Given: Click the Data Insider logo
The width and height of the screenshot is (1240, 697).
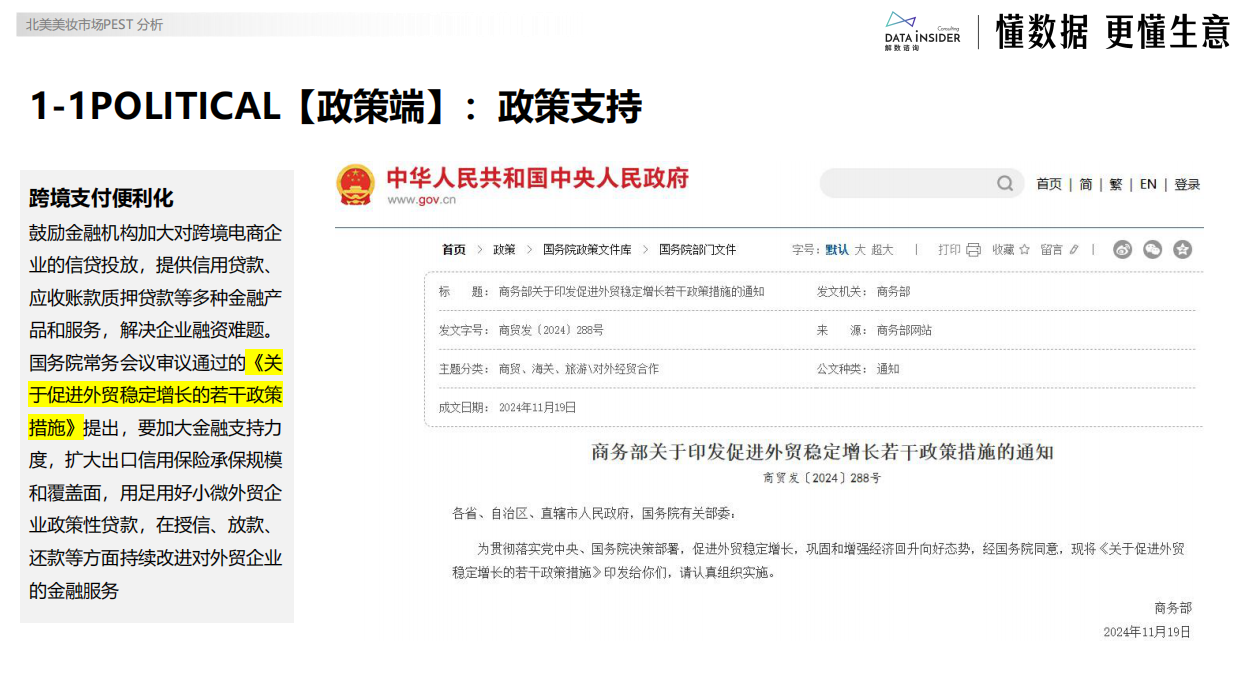Looking at the screenshot, I should 922,32.
